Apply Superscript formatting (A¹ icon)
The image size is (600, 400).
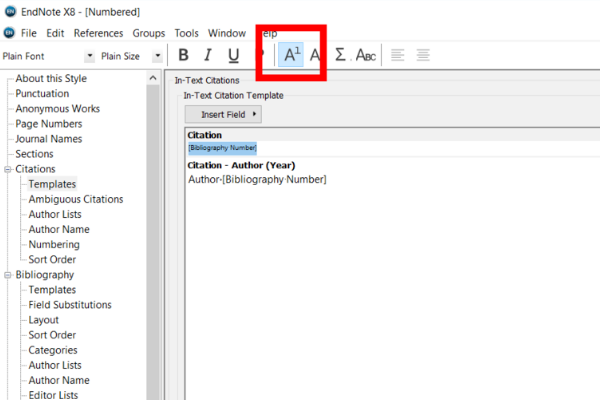(x=291, y=55)
